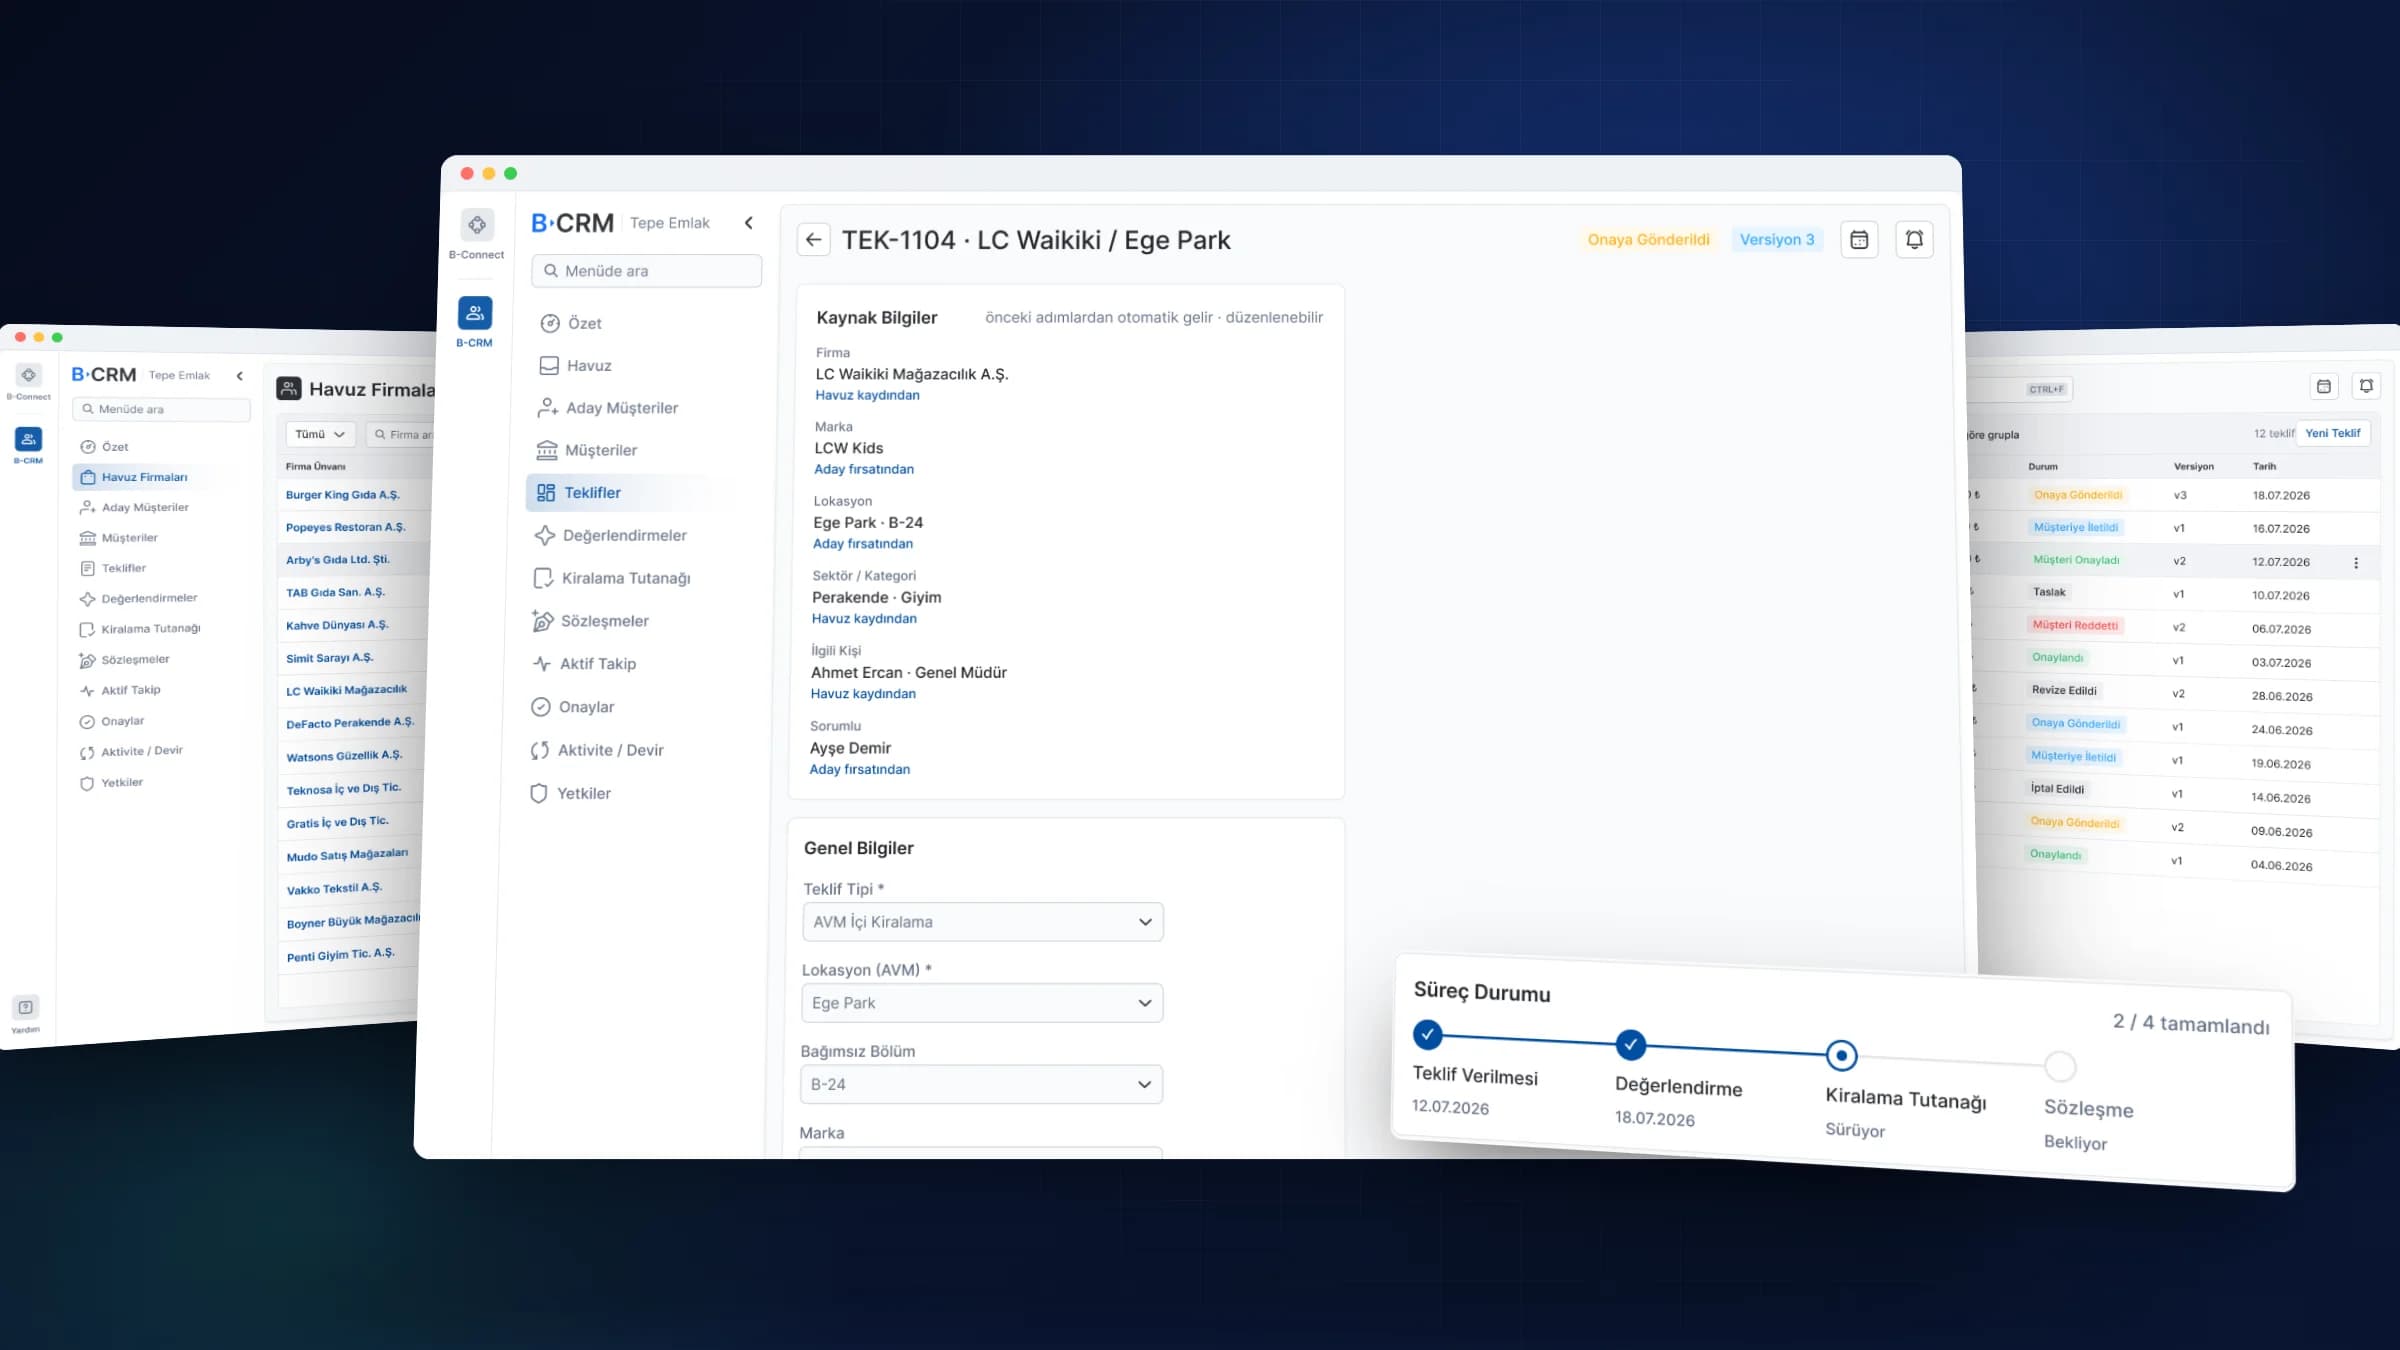Click Menüde ara search in left window
The width and height of the screenshot is (2400, 1350).
161,409
